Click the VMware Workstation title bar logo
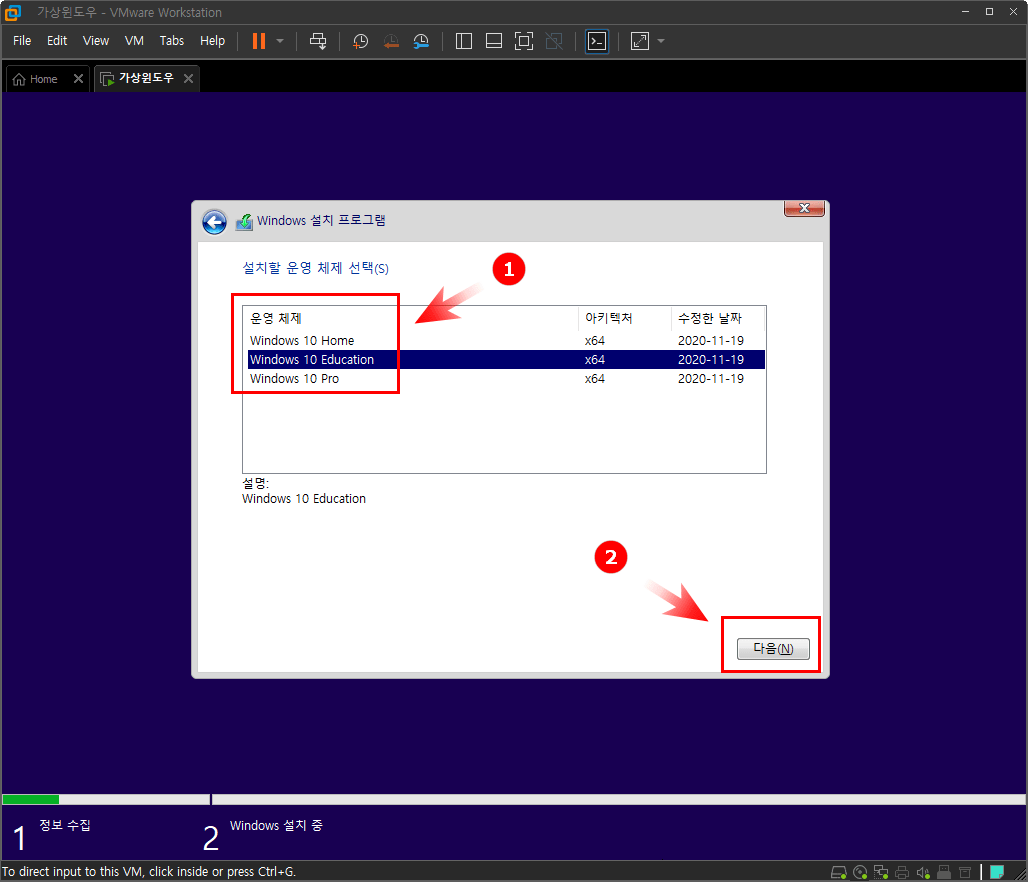The width and height of the screenshot is (1028, 882). tap(12, 12)
